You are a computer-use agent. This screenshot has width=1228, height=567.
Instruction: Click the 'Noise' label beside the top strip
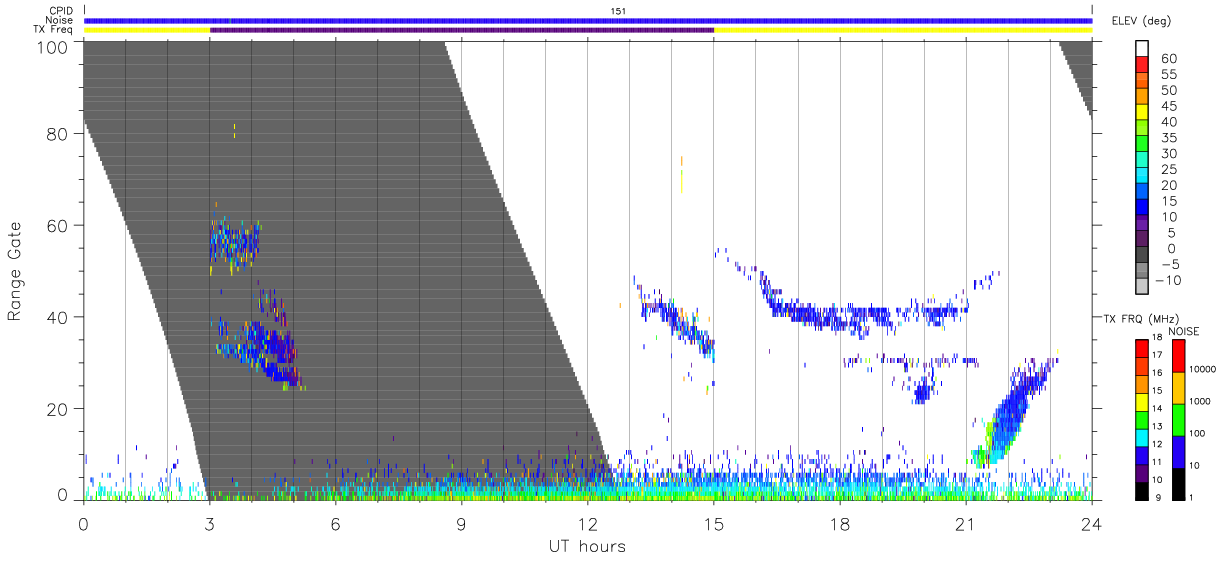59,20
